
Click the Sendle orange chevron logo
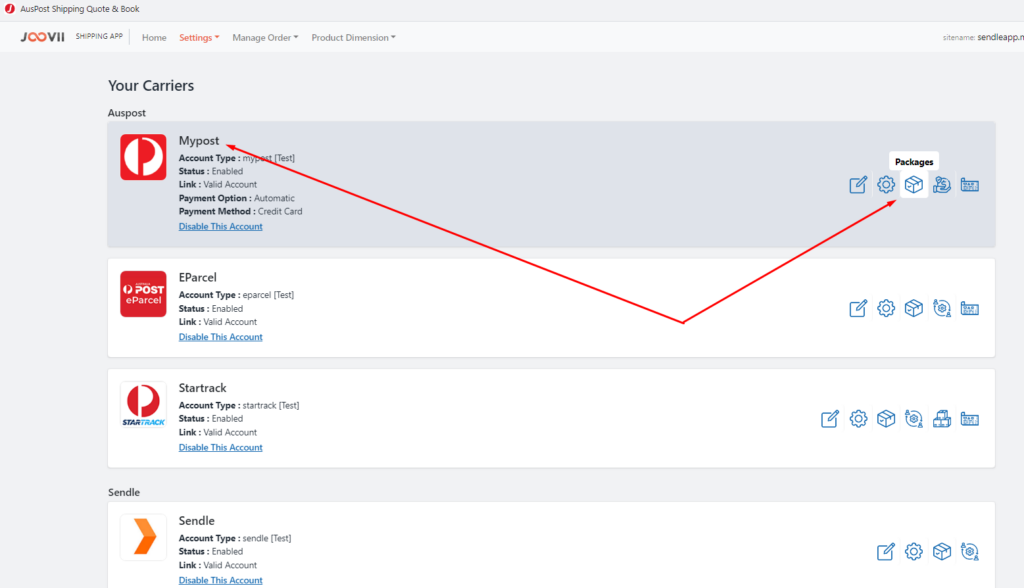pyautogui.click(x=143, y=537)
